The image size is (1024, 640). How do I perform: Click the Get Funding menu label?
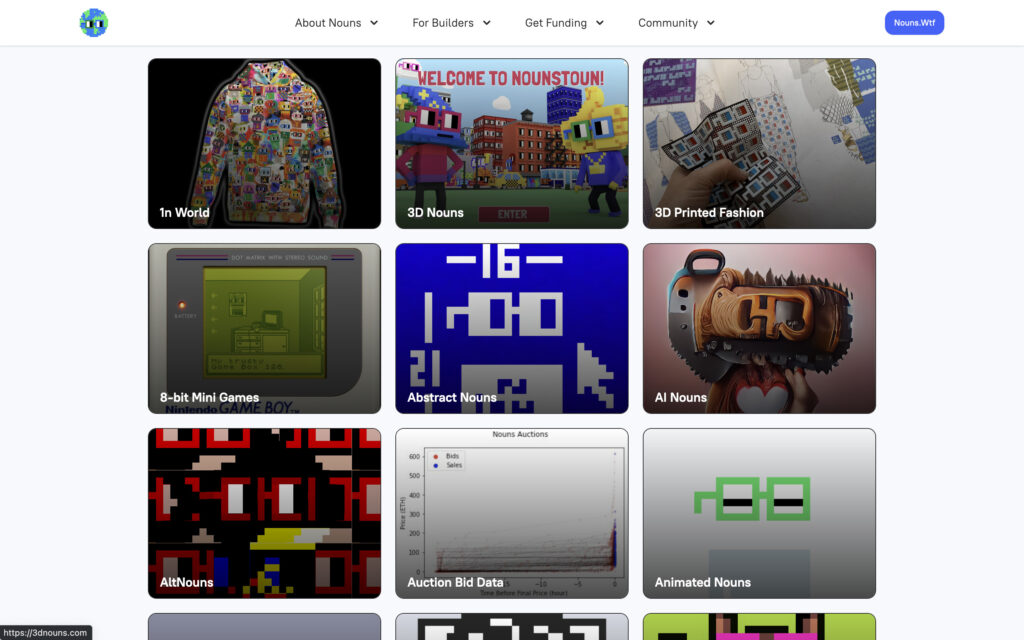(x=556, y=23)
